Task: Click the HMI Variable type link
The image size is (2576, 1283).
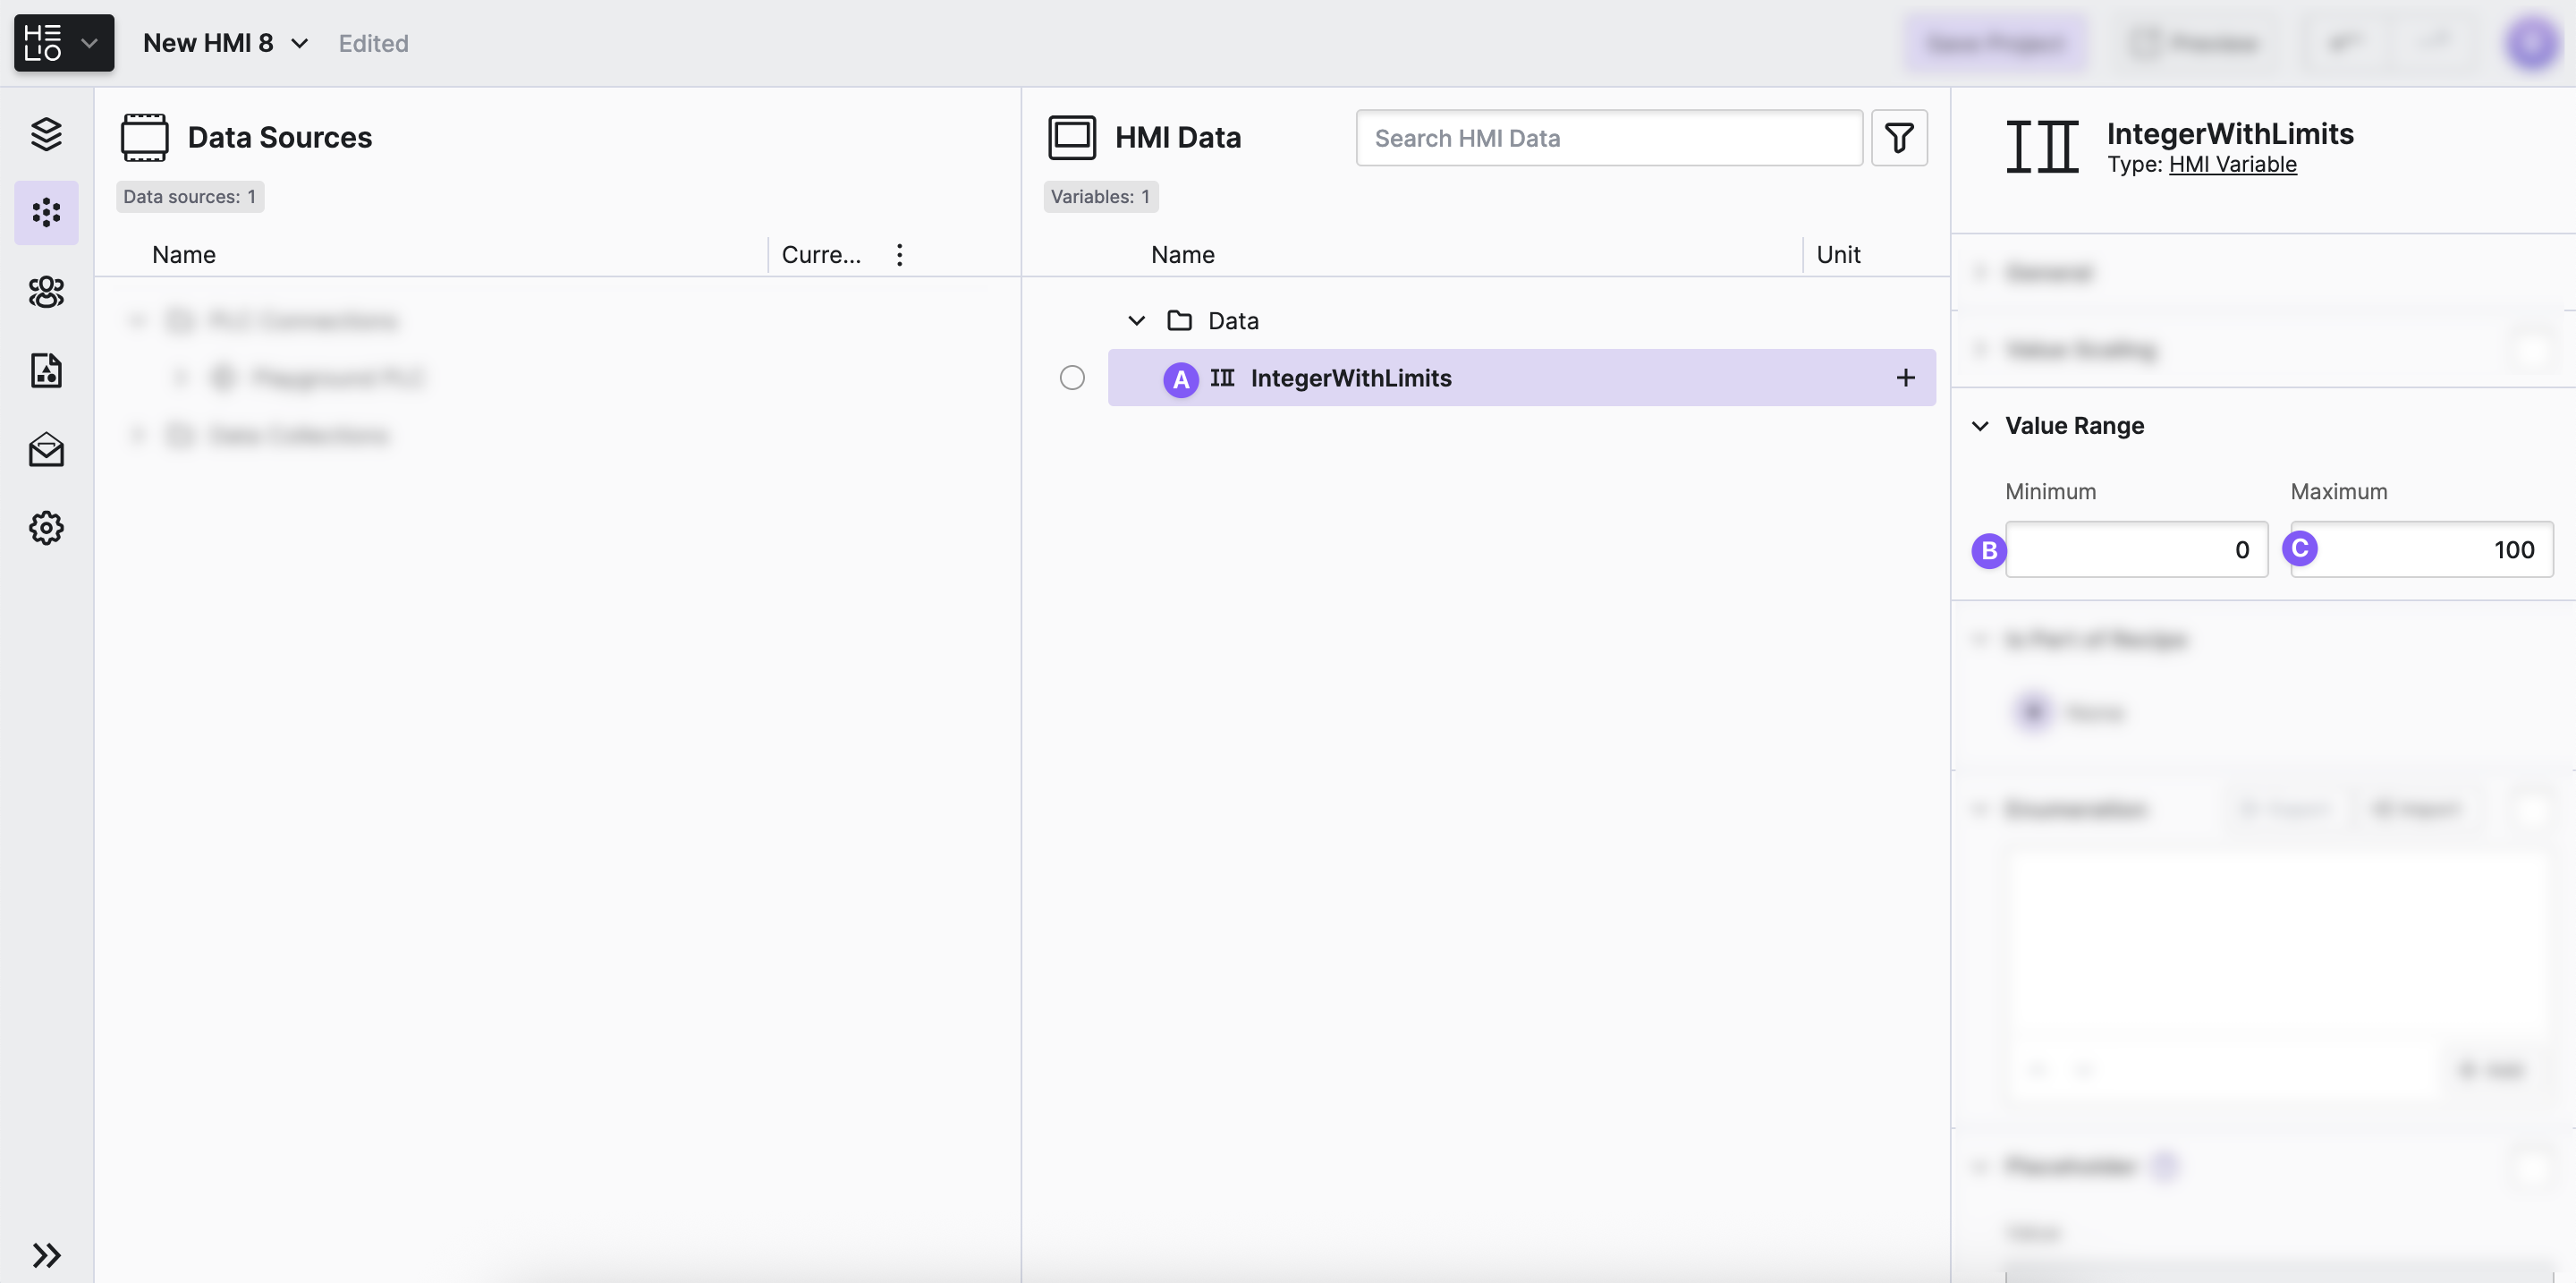Action: [2232, 164]
